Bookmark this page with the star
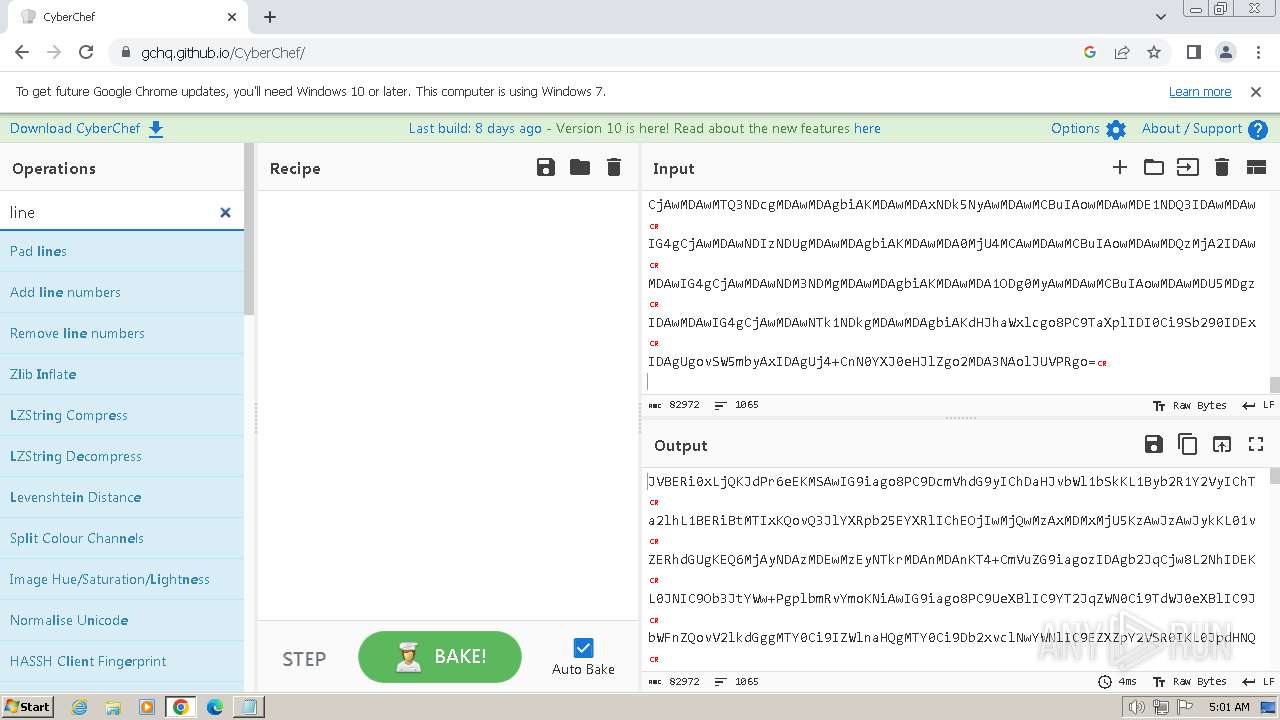The height and width of the screenshot is (720, 1280). click(1154, 52)
